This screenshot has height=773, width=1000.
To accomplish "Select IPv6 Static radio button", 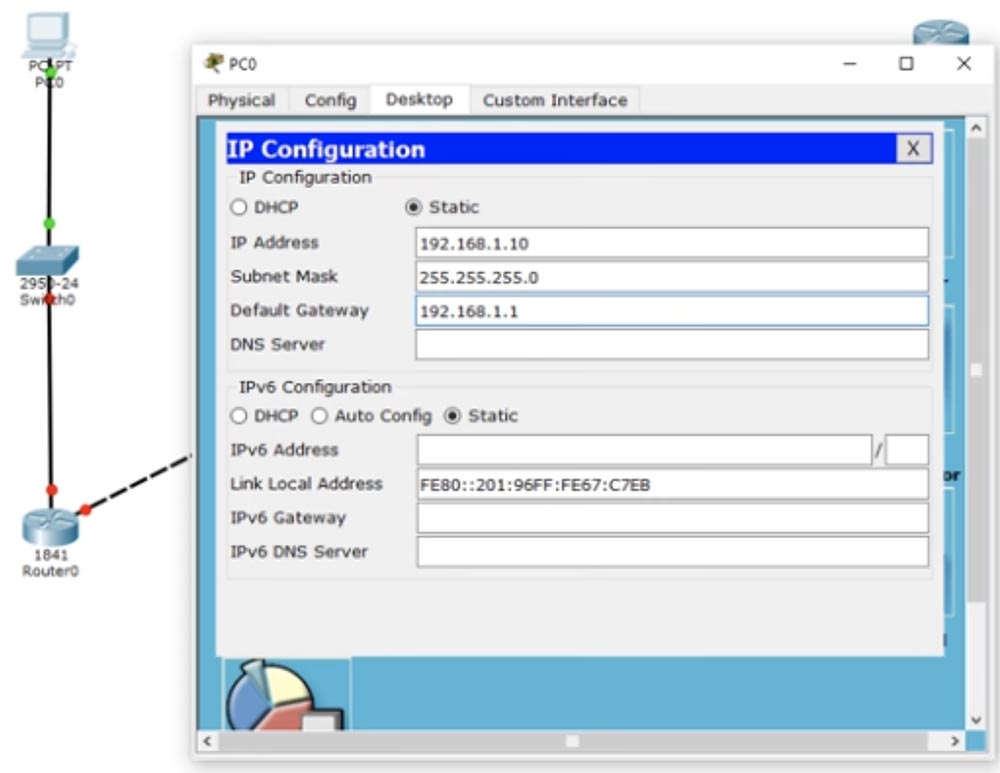I will (x=452, y=416).
